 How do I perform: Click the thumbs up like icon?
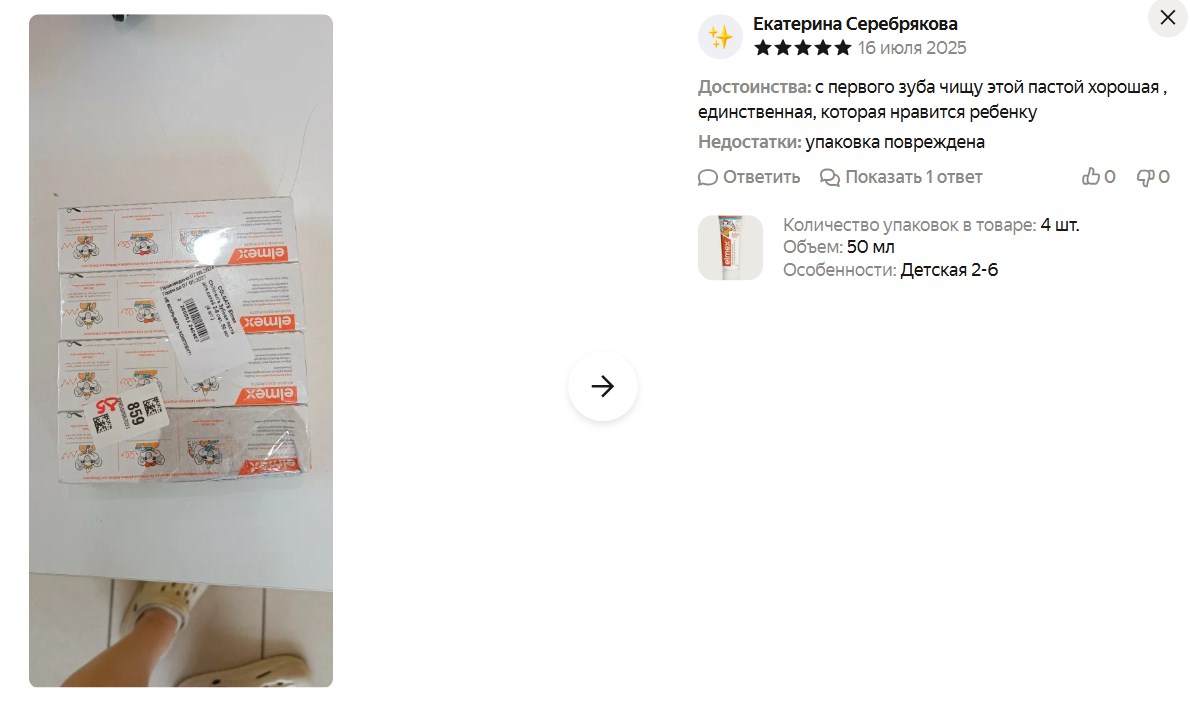click(1091, 177)
